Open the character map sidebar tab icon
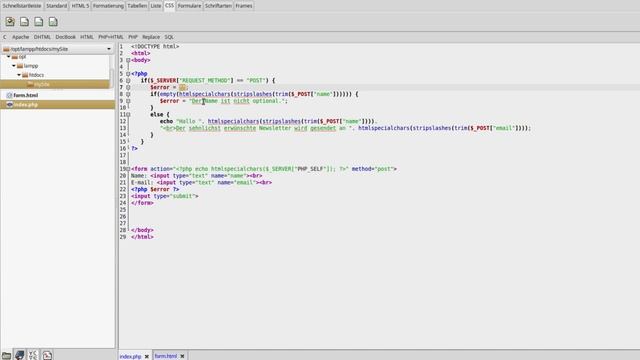 click(33, 355)
